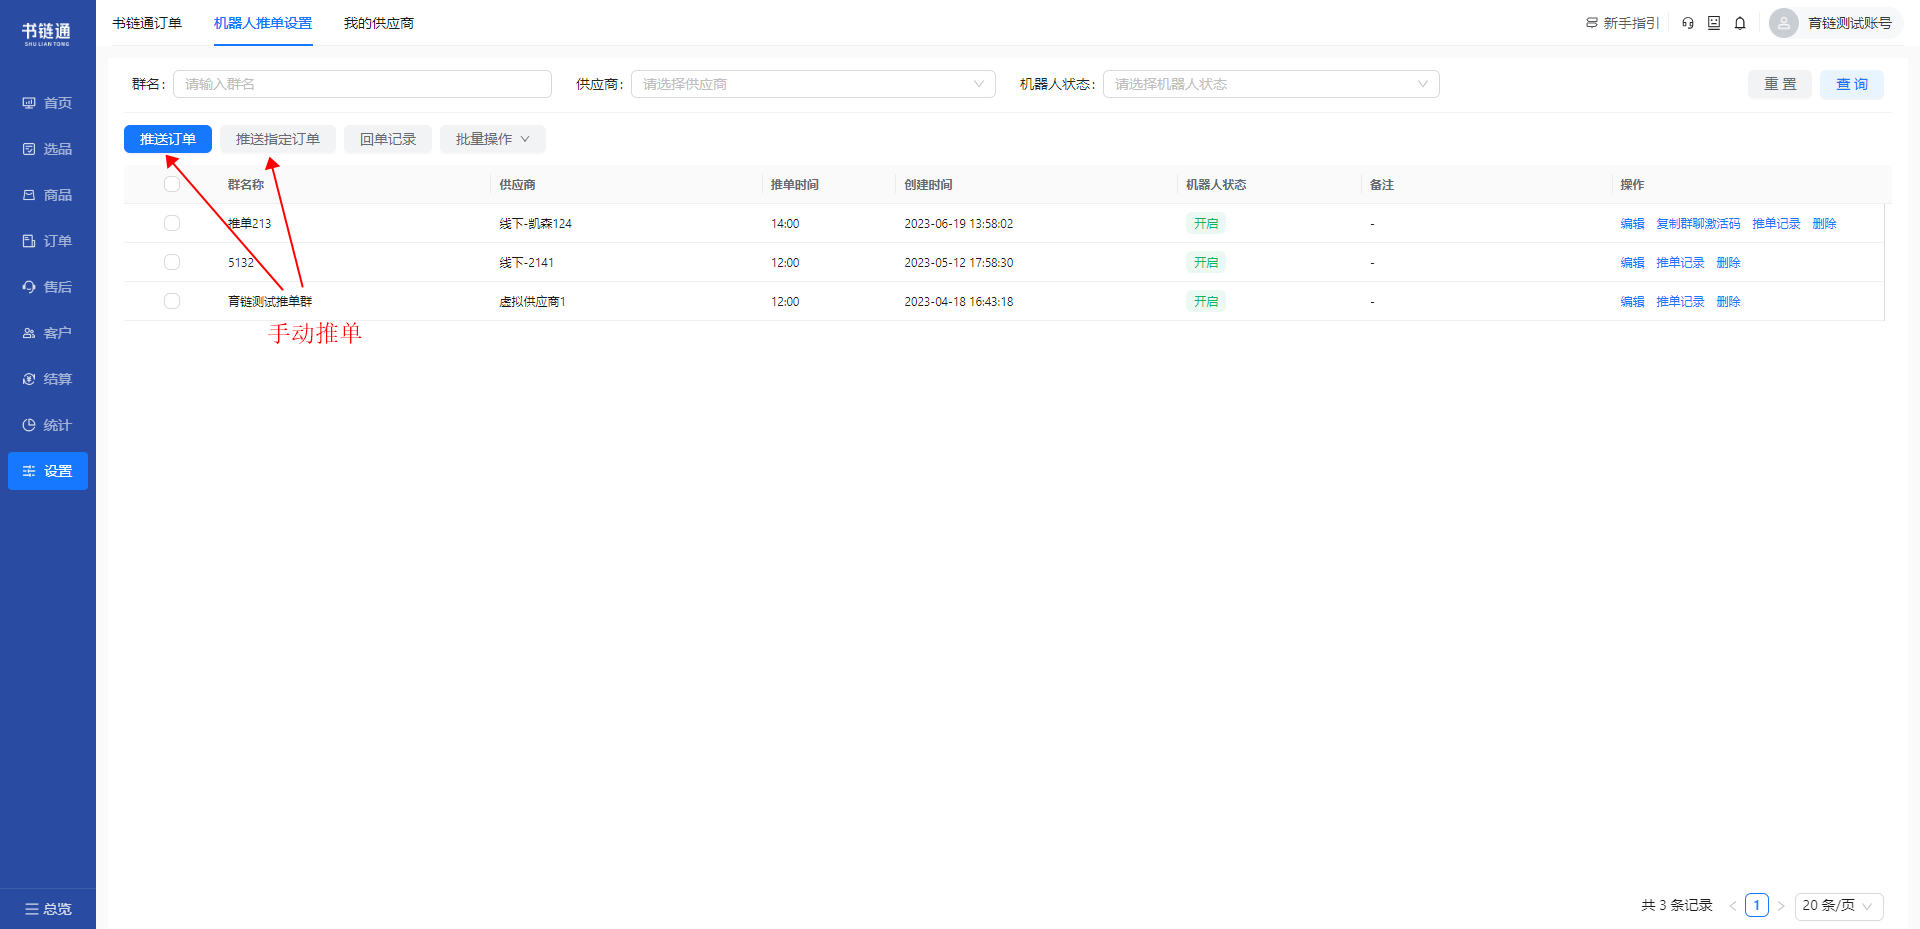
Task: Click the 书链通 logo
Action: point(47,34)
